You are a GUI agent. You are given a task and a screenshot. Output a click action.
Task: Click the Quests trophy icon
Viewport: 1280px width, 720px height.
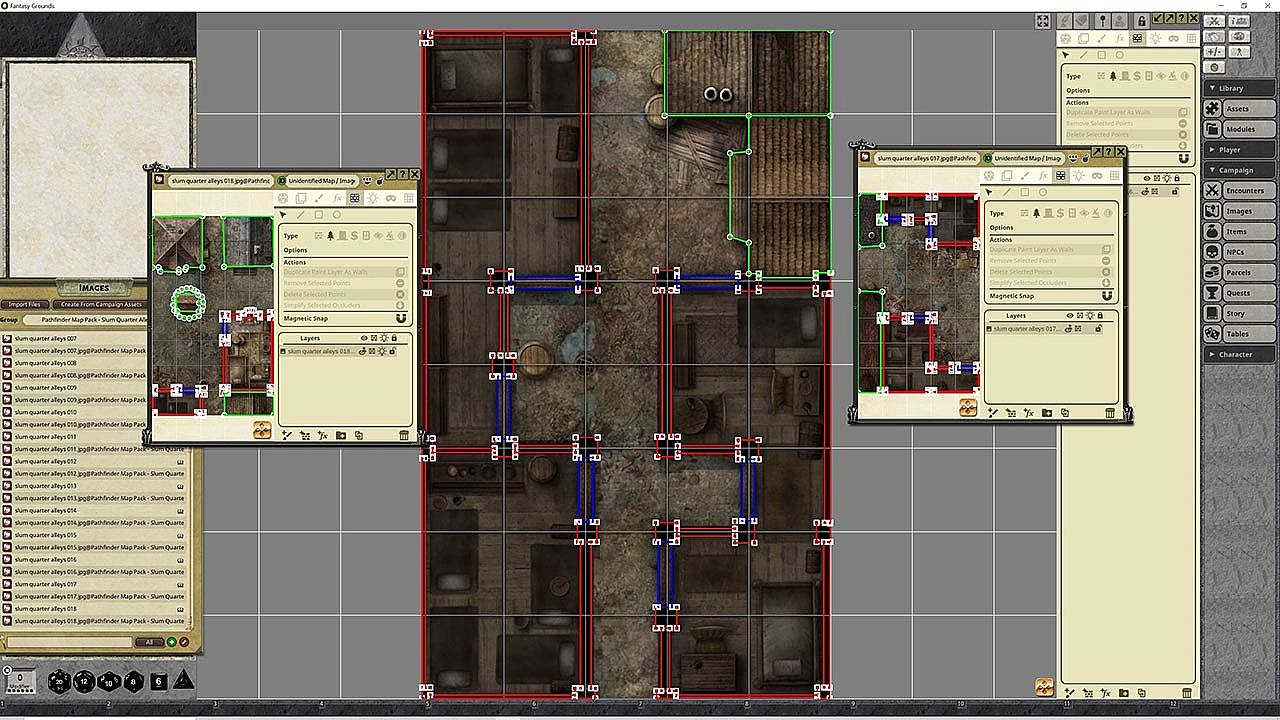pyautogui.click(x=1213, y=293)
